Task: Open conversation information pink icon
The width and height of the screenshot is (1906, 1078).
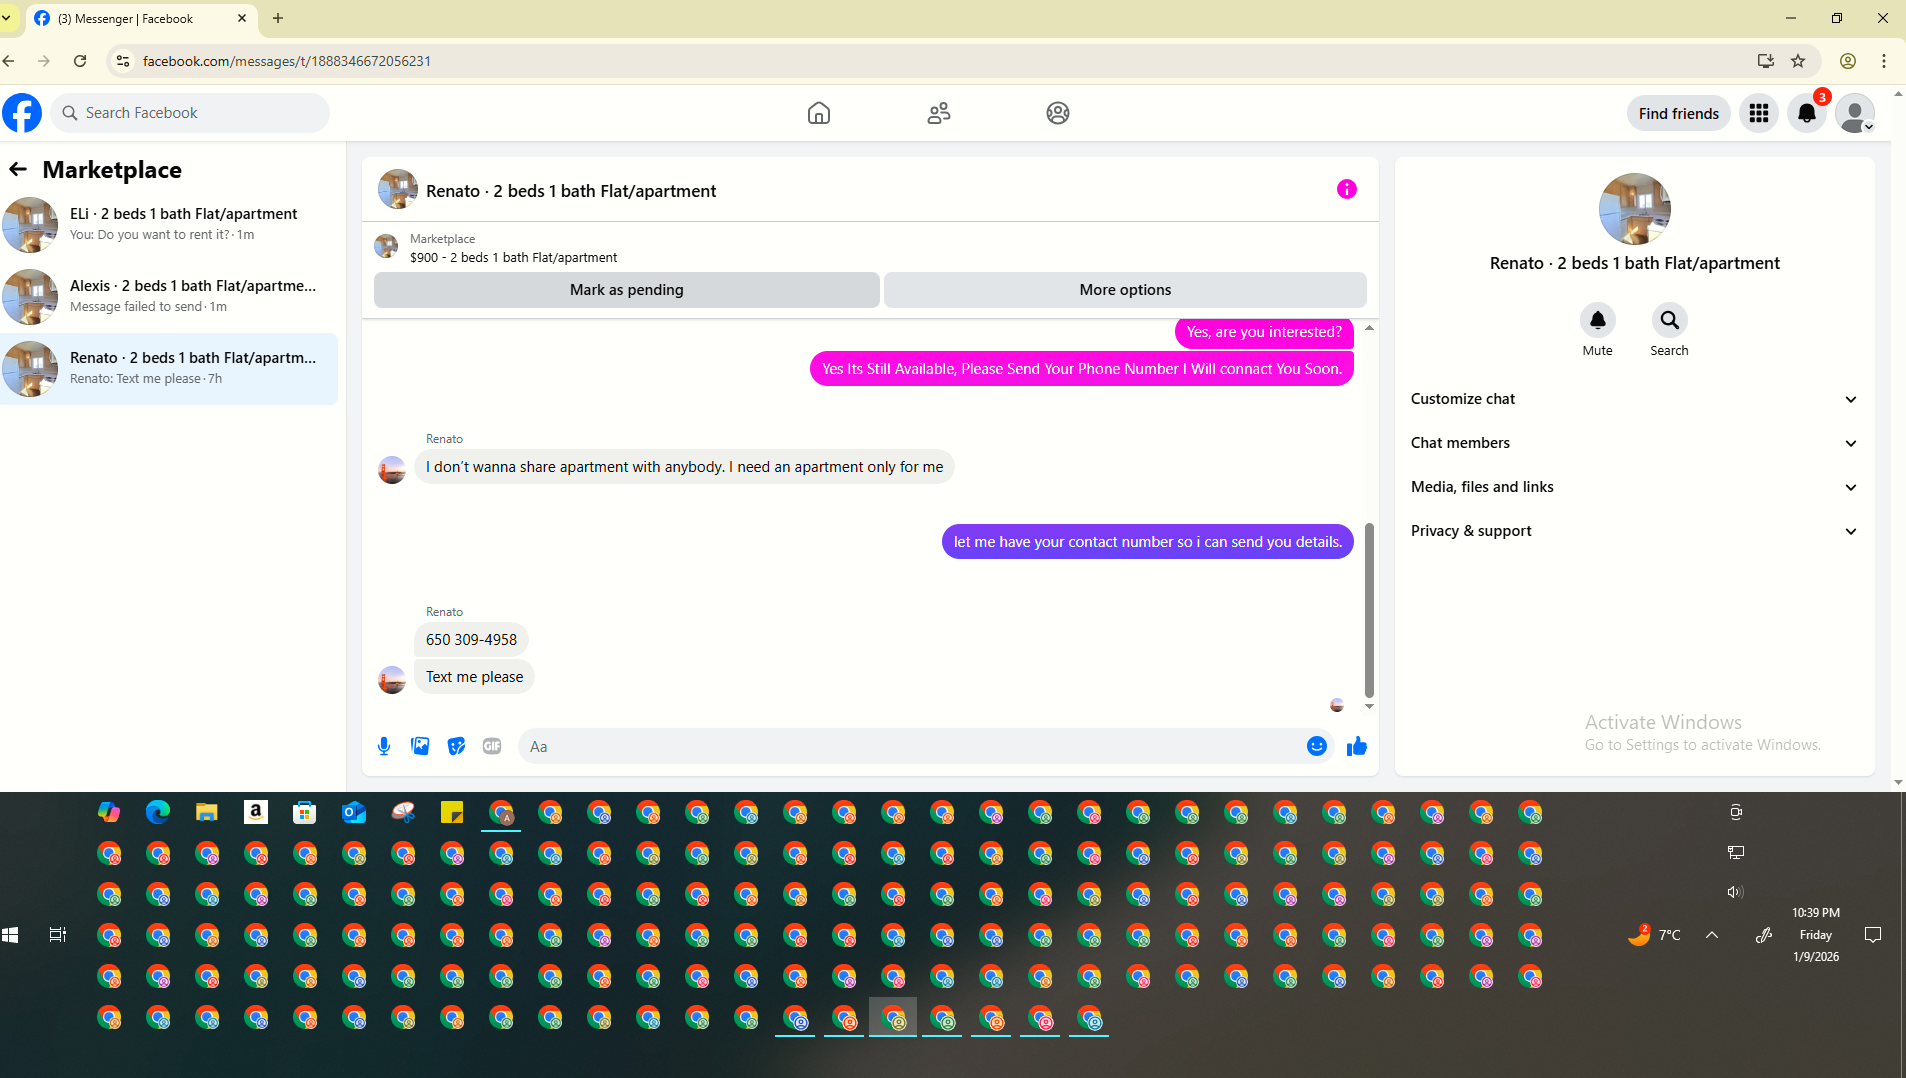Action: [x=1347, y=189]
